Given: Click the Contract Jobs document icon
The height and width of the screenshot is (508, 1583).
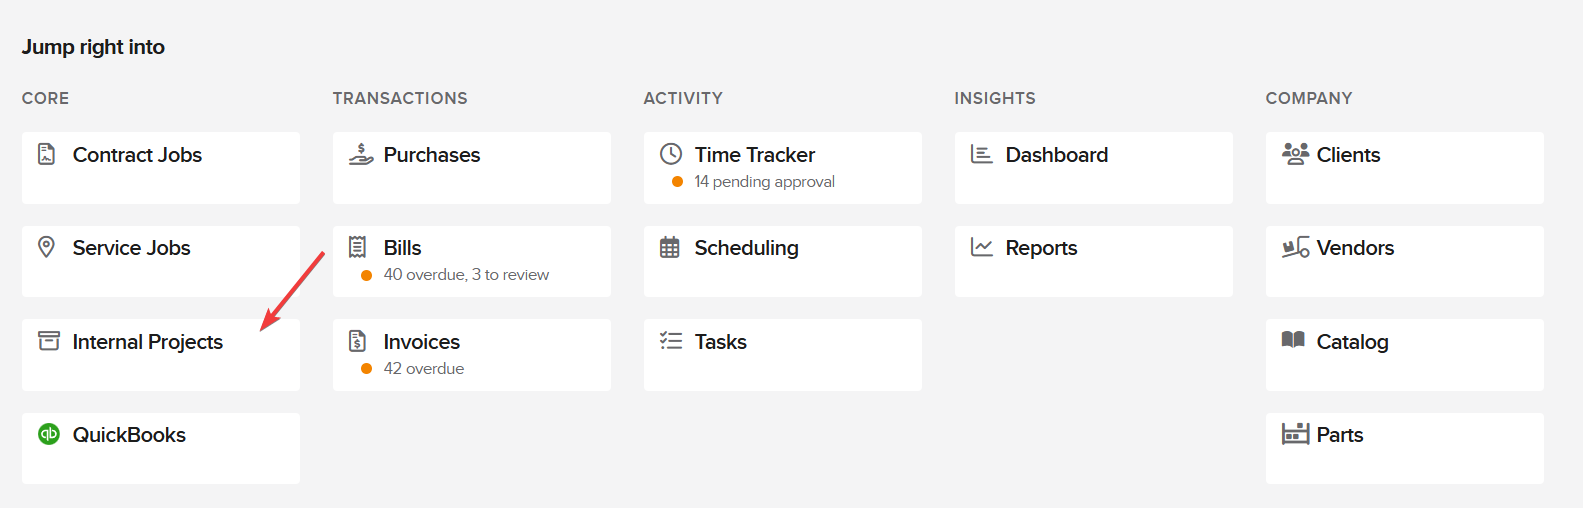Looking at the screenshot, I should point(46,154).
